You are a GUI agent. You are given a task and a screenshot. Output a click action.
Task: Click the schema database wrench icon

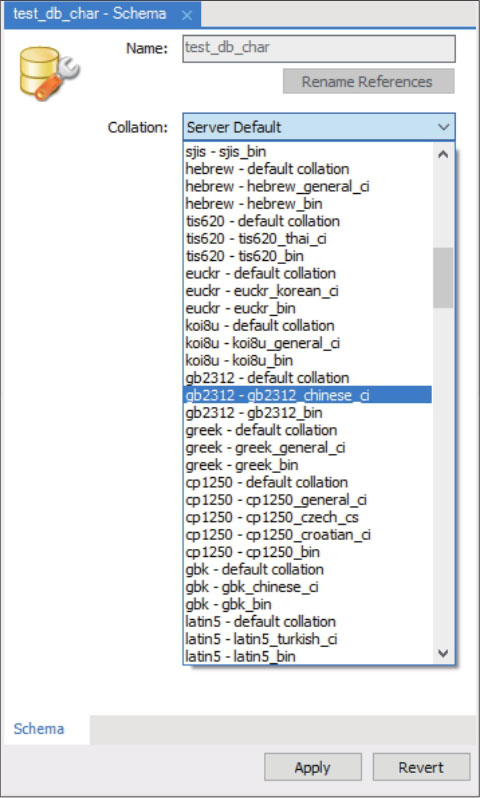pos(49,73)
